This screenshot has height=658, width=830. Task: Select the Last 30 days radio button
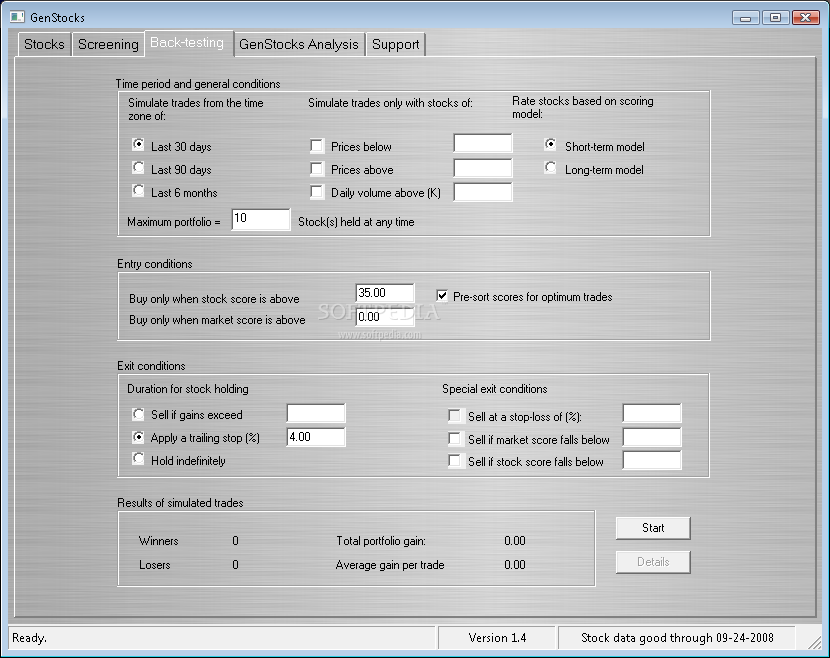click(x=138, y=145)
